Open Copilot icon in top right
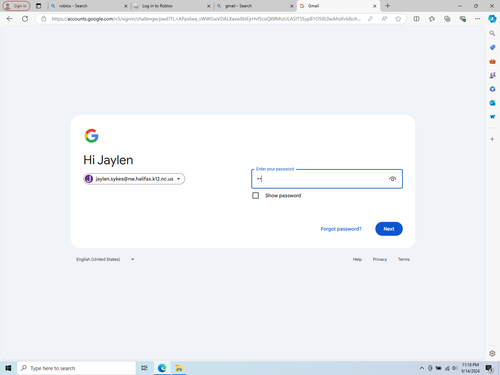500x375 pixels. click(x=492, y=19)
